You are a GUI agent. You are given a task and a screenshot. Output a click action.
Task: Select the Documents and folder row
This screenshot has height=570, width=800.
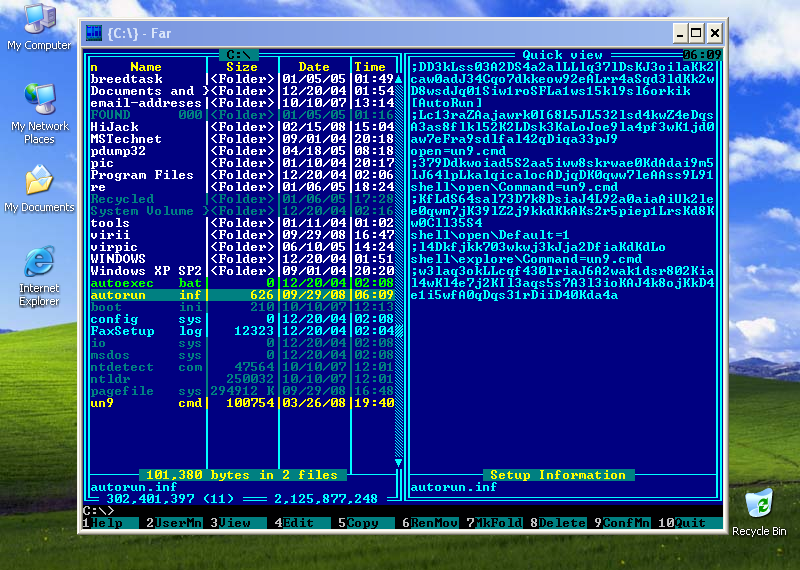242,91
